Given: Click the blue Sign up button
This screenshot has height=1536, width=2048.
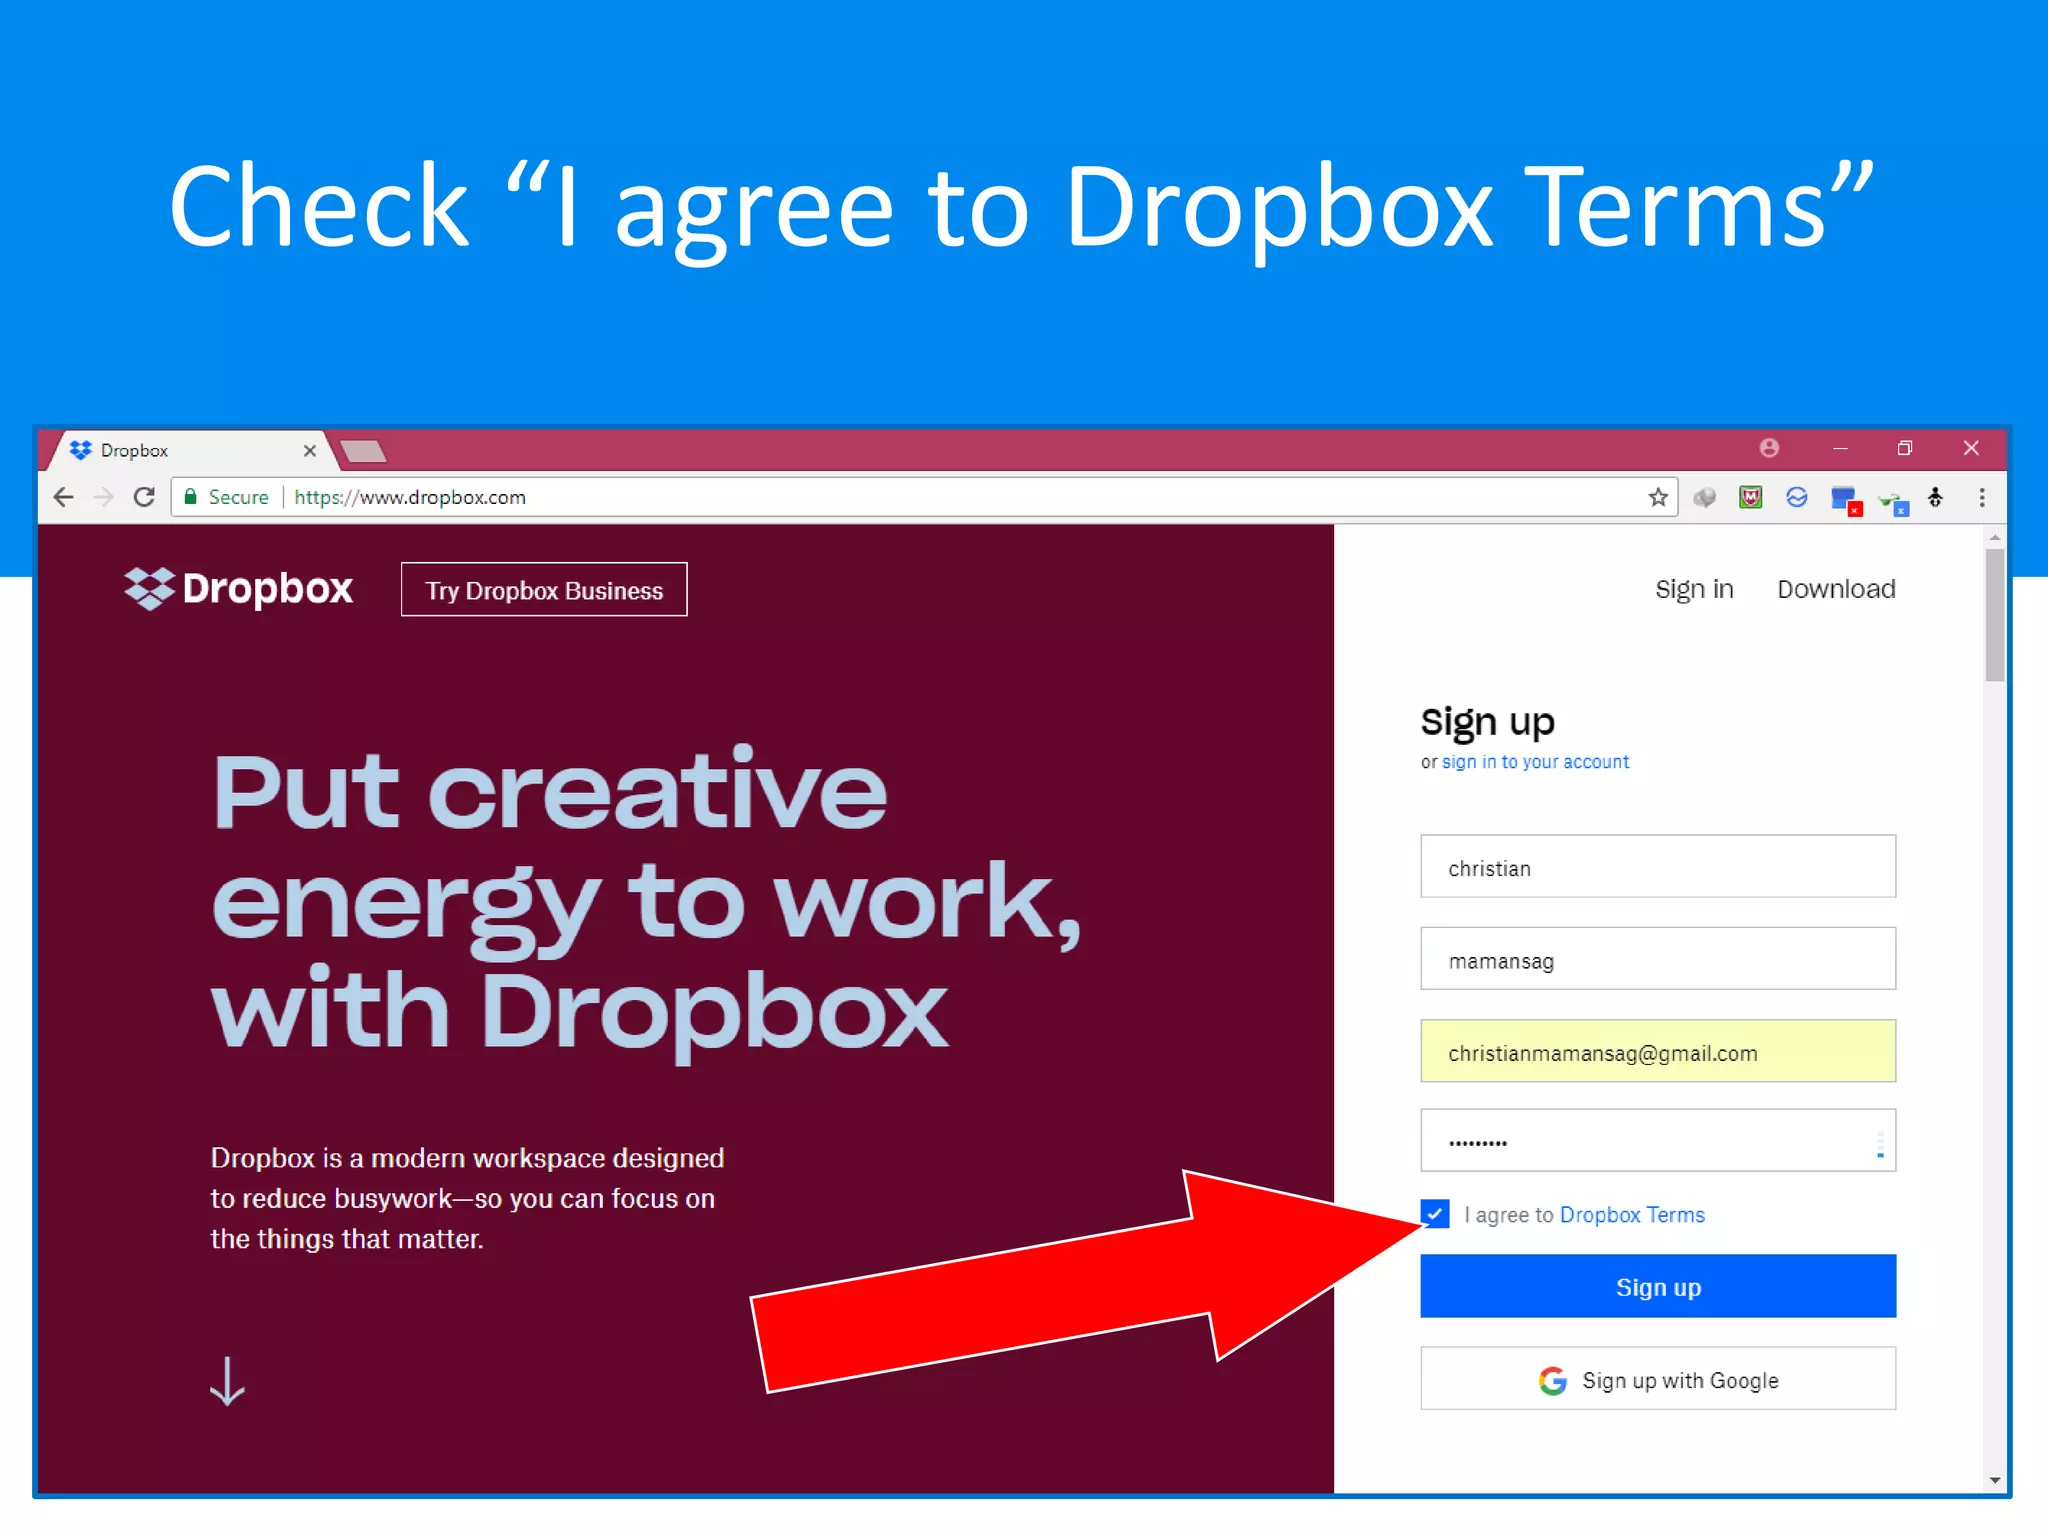Looking at the screenshot, I should tap(1658, 1286).
